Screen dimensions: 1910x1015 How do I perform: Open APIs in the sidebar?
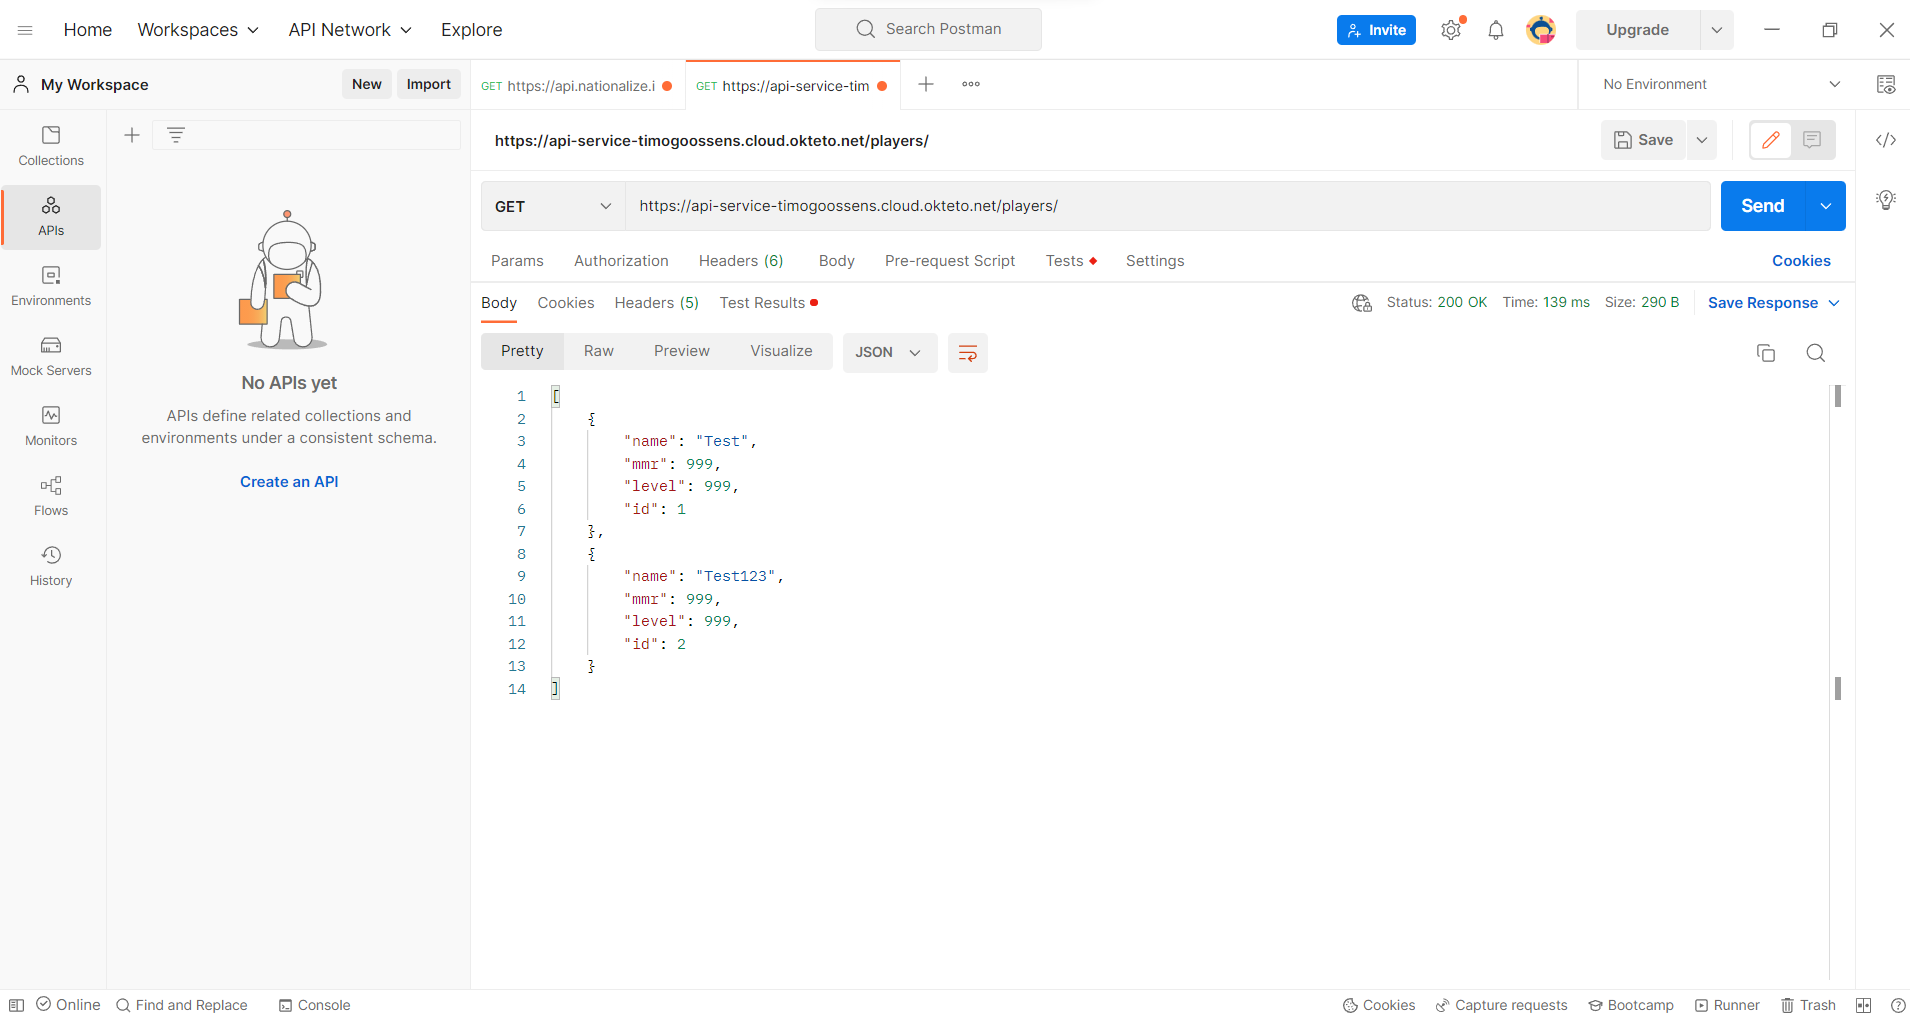51,216
